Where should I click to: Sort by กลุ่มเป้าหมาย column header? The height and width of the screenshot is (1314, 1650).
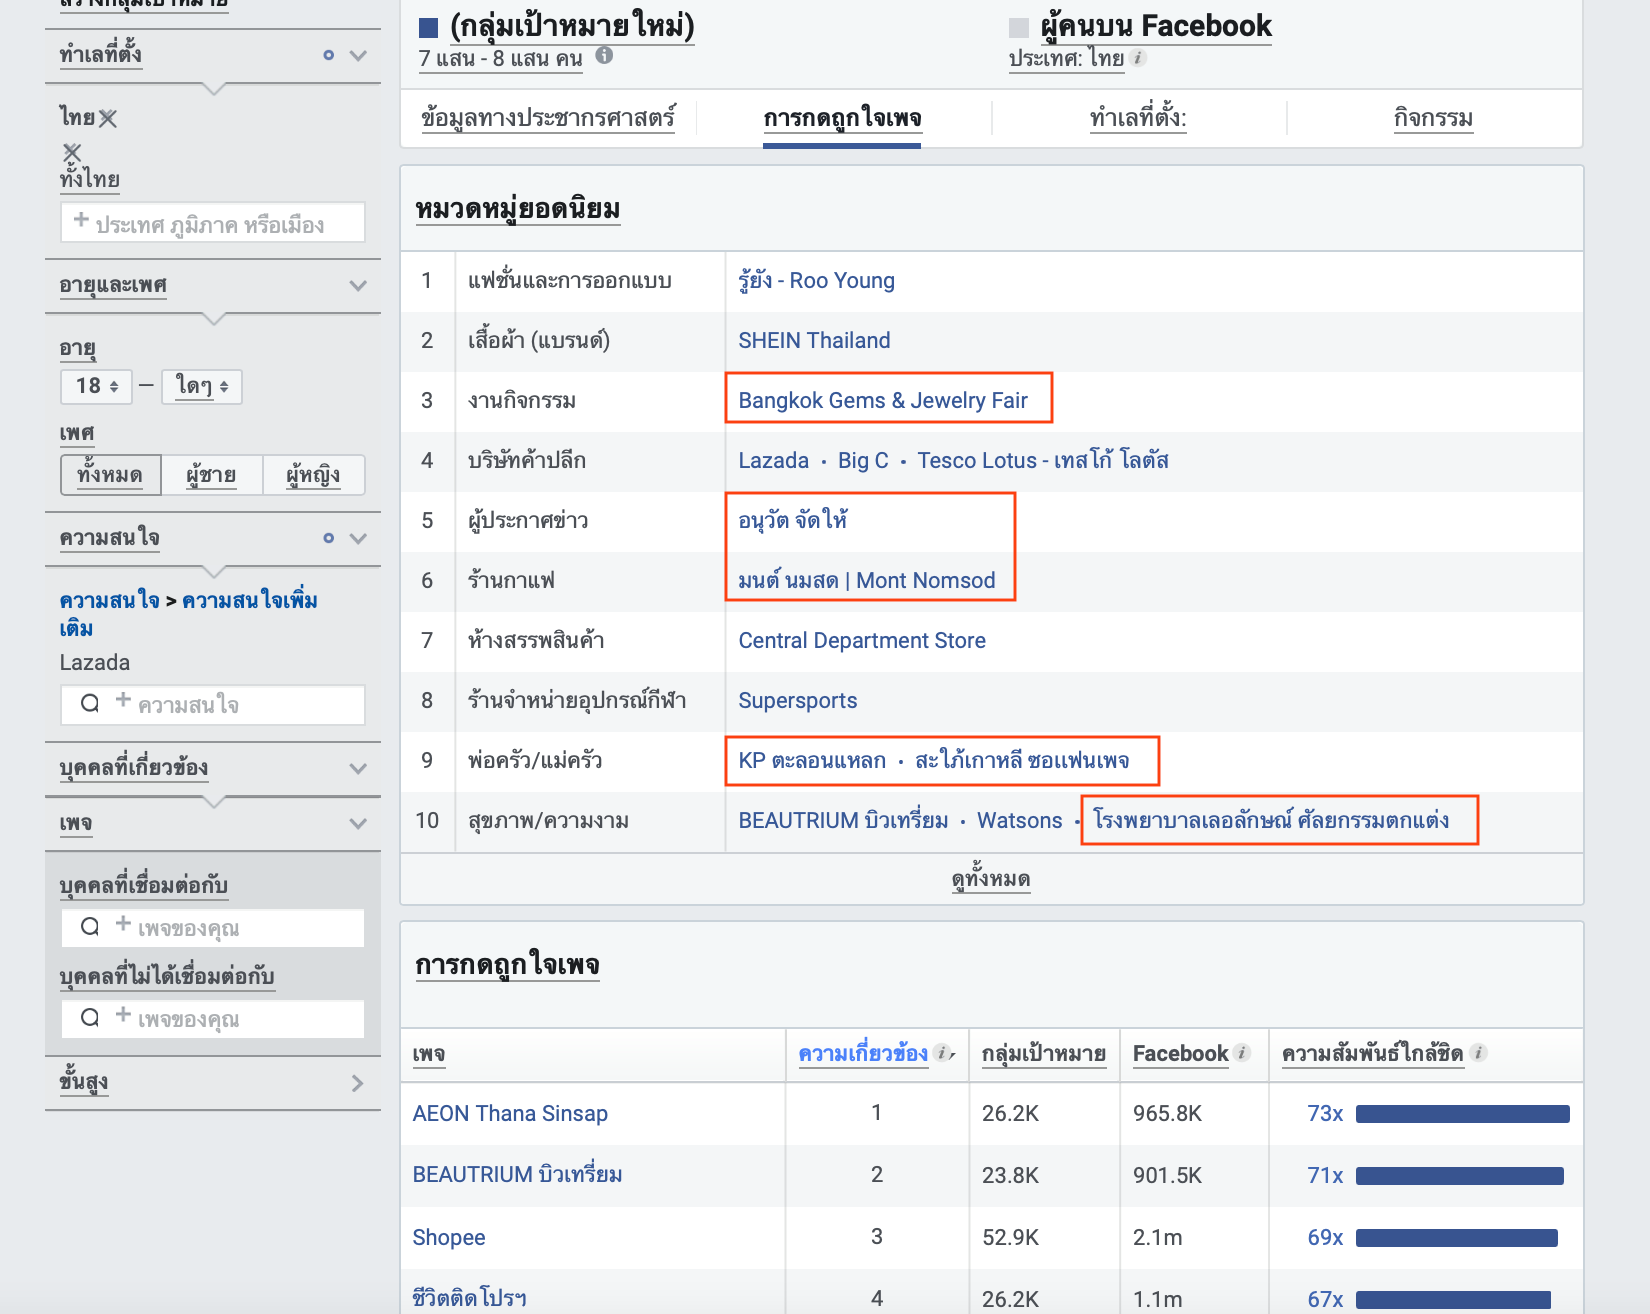[1044, 1054]
